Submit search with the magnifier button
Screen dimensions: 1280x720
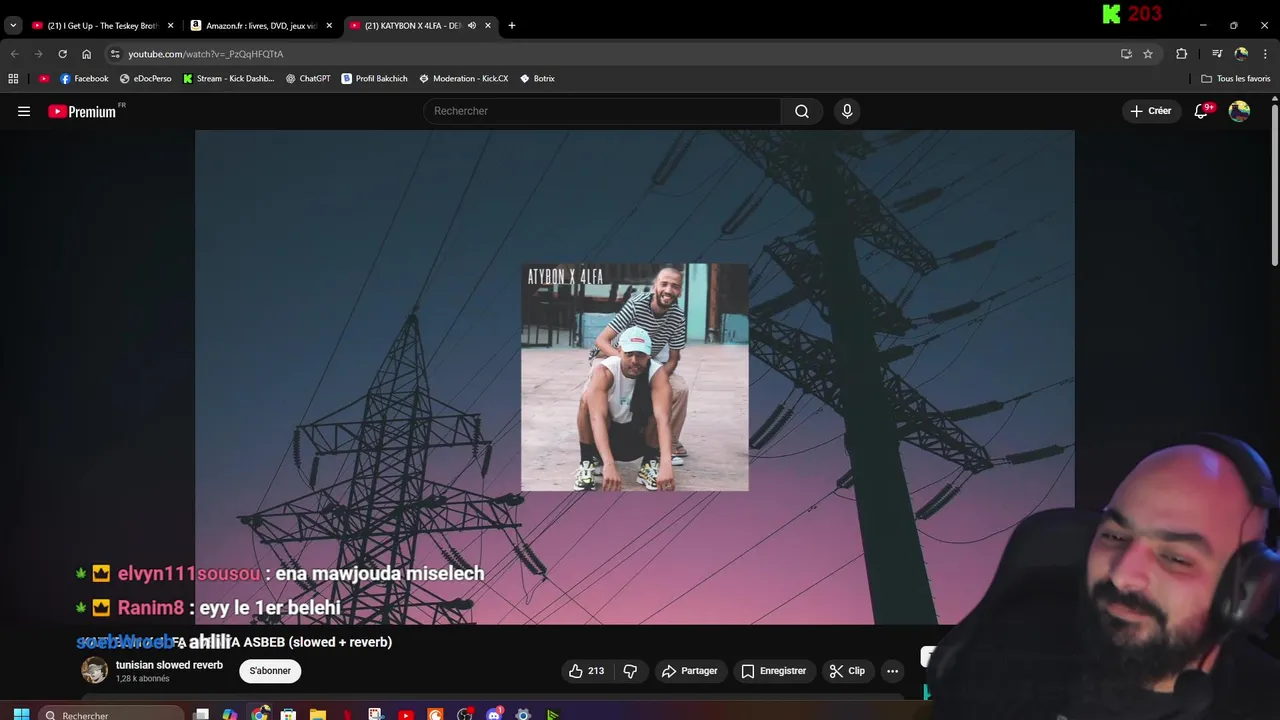802,111
